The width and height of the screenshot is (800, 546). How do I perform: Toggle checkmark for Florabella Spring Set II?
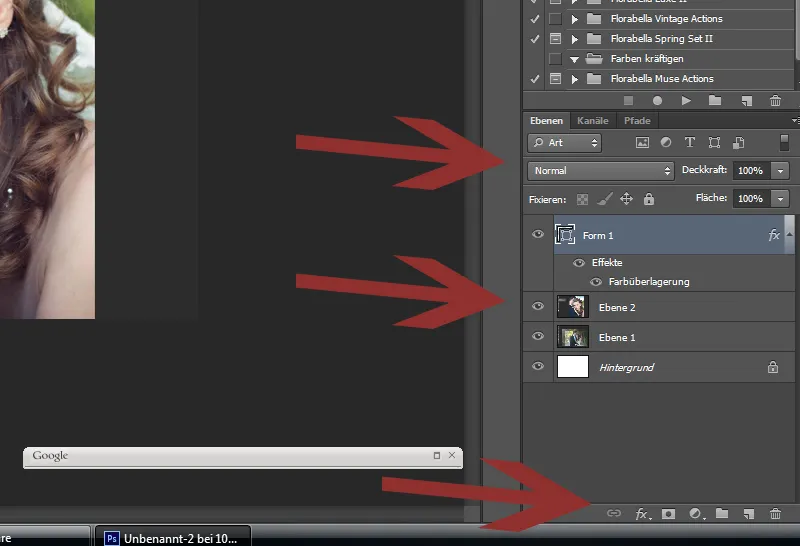(534, 39)
